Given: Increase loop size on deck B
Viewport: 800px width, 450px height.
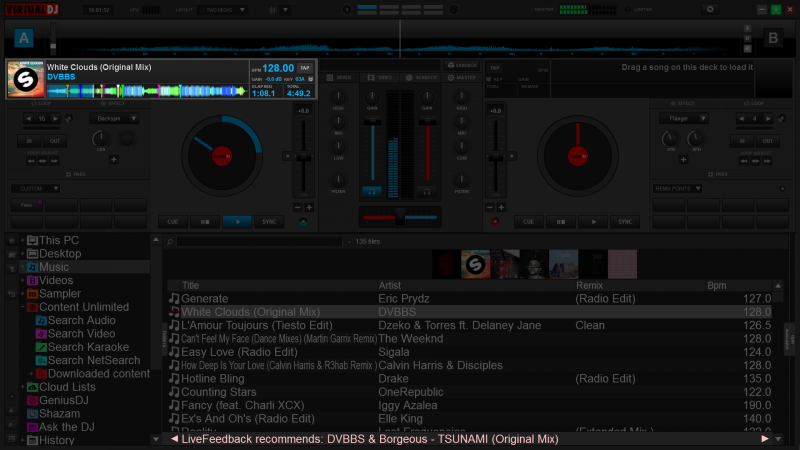Looking at the screenshot, I should click(768, 118).
